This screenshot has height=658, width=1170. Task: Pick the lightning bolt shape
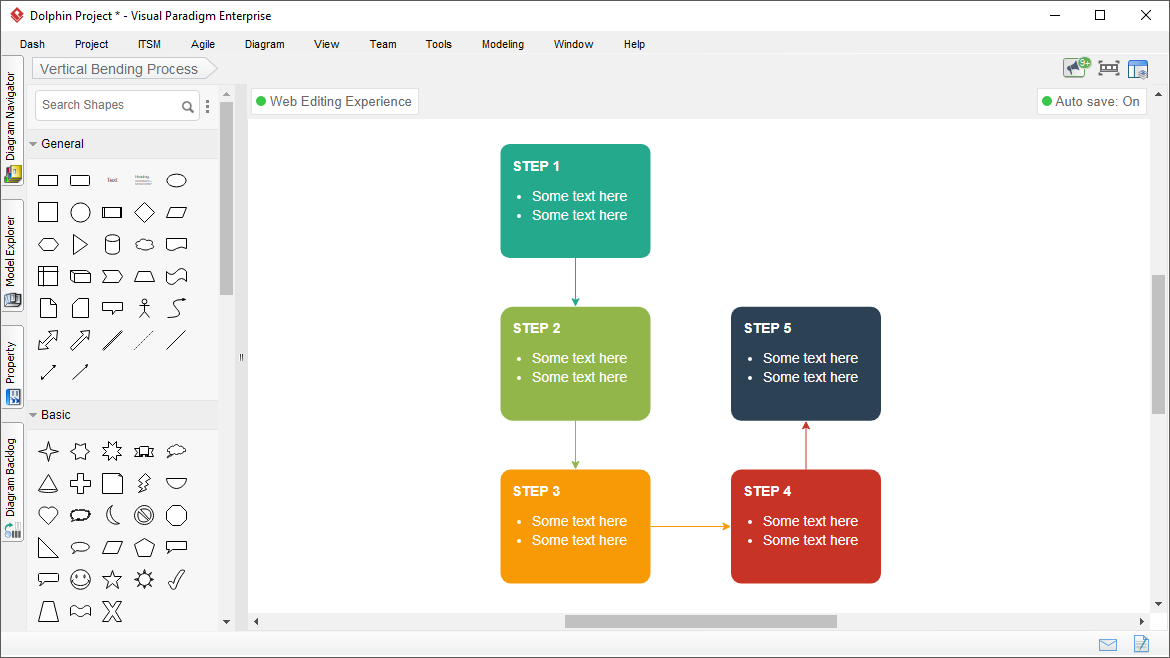(x=144, y=483)
